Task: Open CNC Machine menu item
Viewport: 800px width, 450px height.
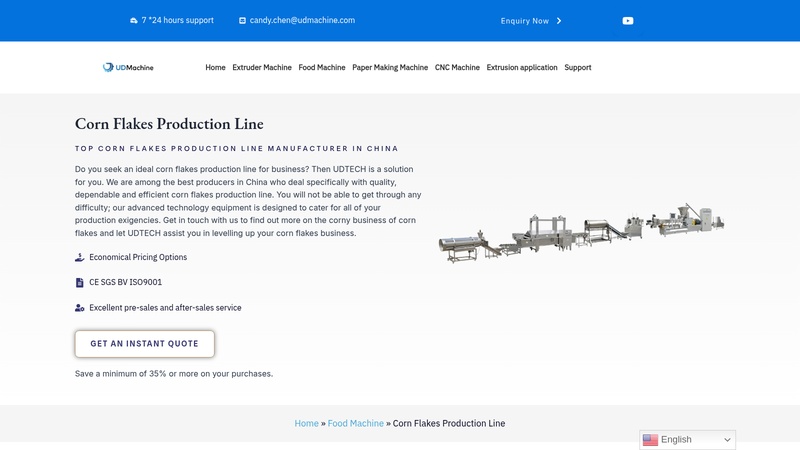Action: click(457, 67)
